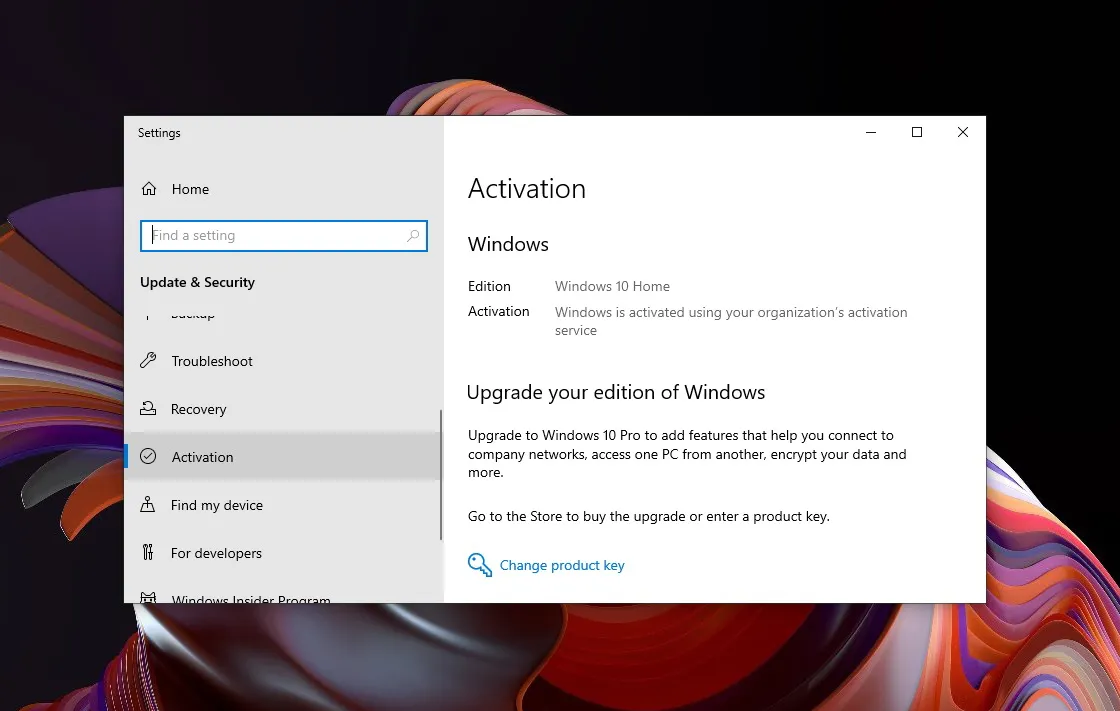Viewport: 1120px width, 711px height.
Task: Click the magnifier icon in search box
Action: pos(413,236)
